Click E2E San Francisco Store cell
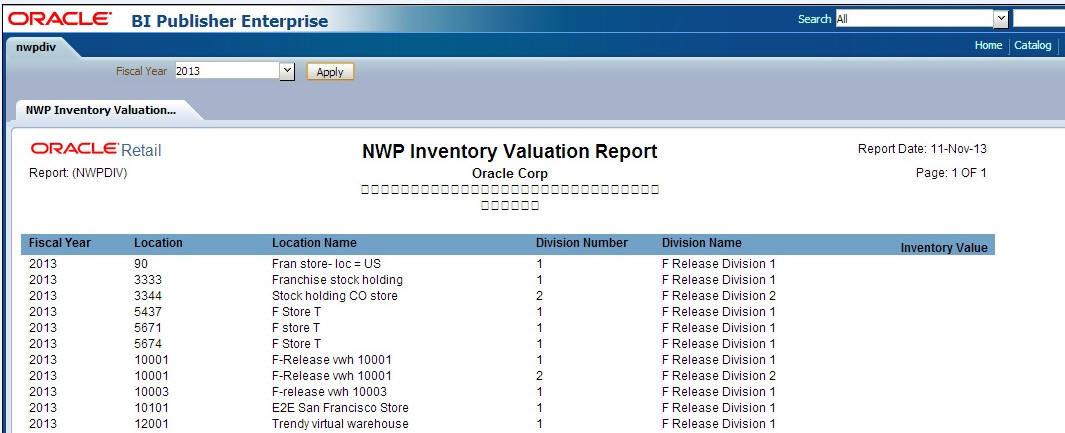Viewport: 1065px width, 433px height. click(340, 408)
